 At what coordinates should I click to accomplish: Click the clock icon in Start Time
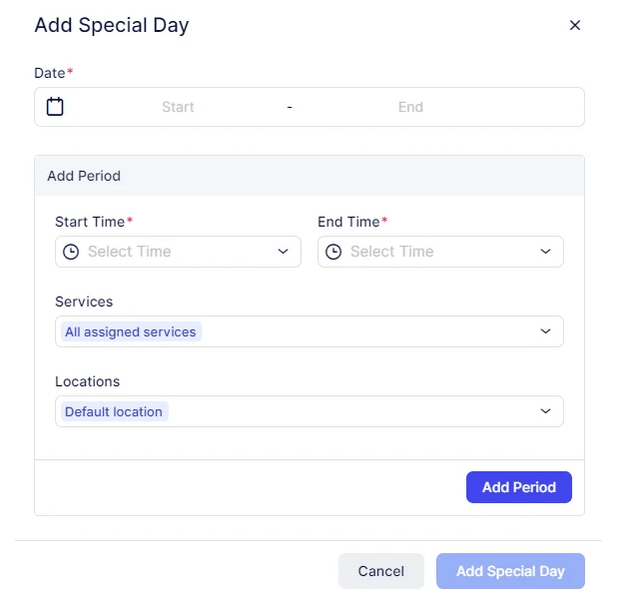[71, 251]
